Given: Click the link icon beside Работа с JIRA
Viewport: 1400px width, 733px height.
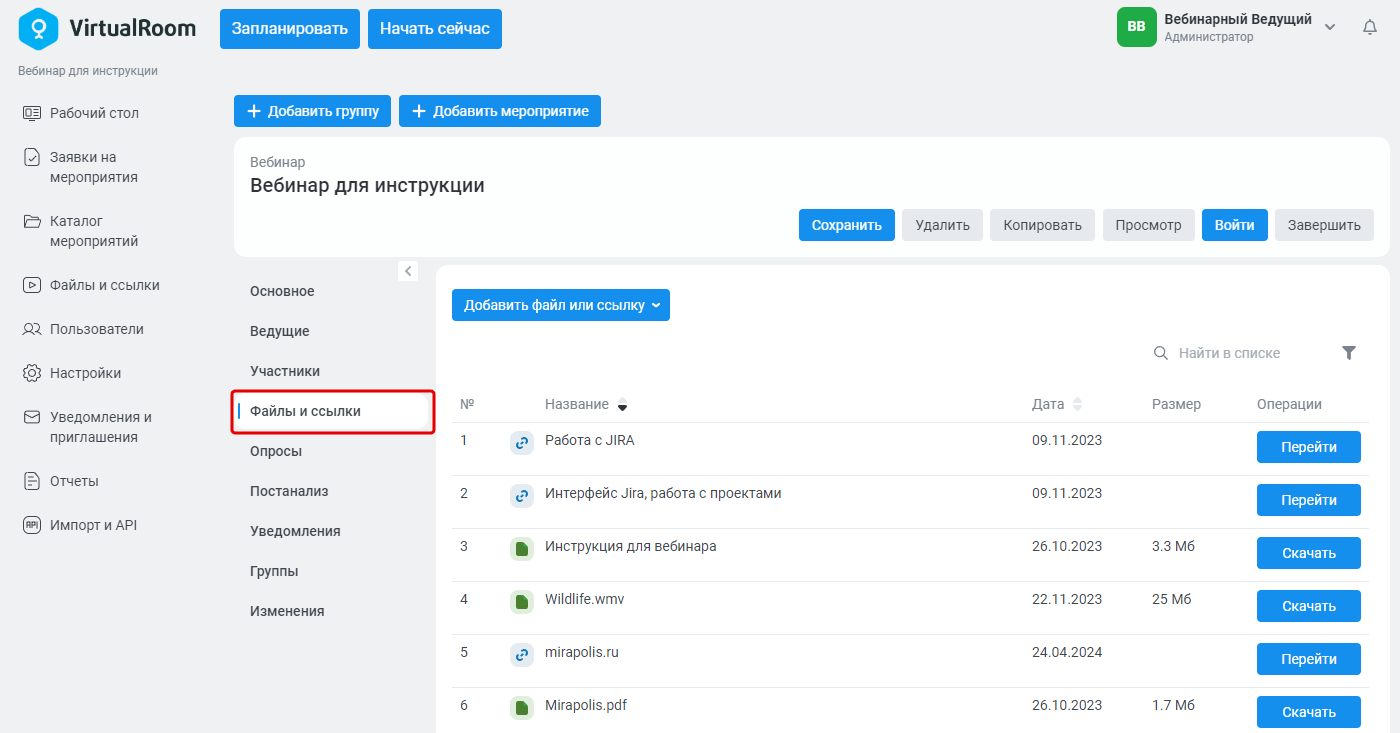Looking at the screenshot, I should 521,443.
